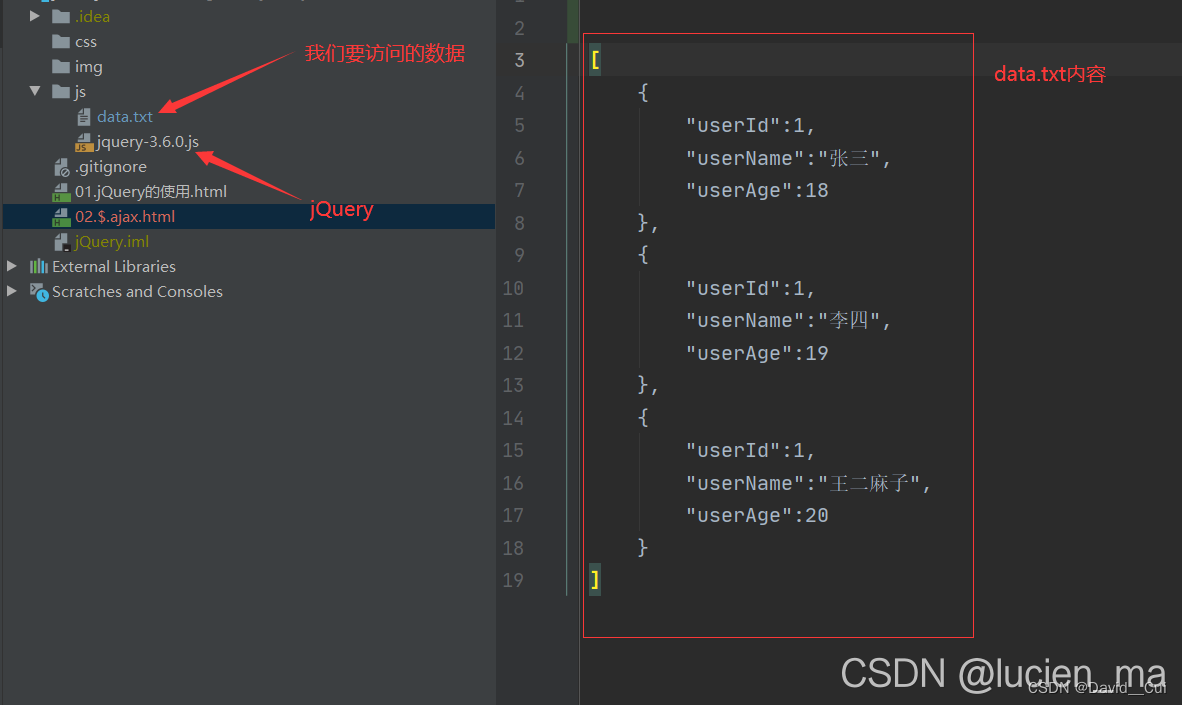The height and width of the screenshot is (705, 1182).
Task: Click the img folder icon
Action: (61, 66)
